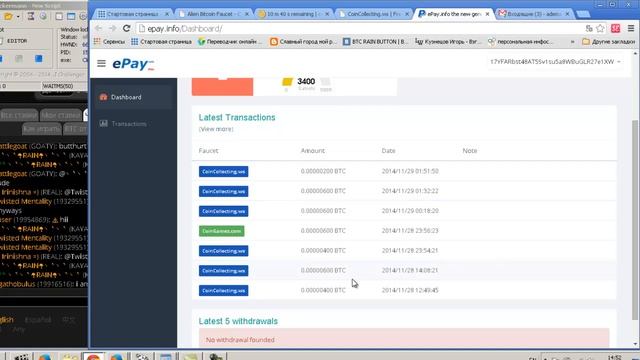This screenshot has width=640, height=360.
Task: Click the Note column header
Action: point(470,151)
